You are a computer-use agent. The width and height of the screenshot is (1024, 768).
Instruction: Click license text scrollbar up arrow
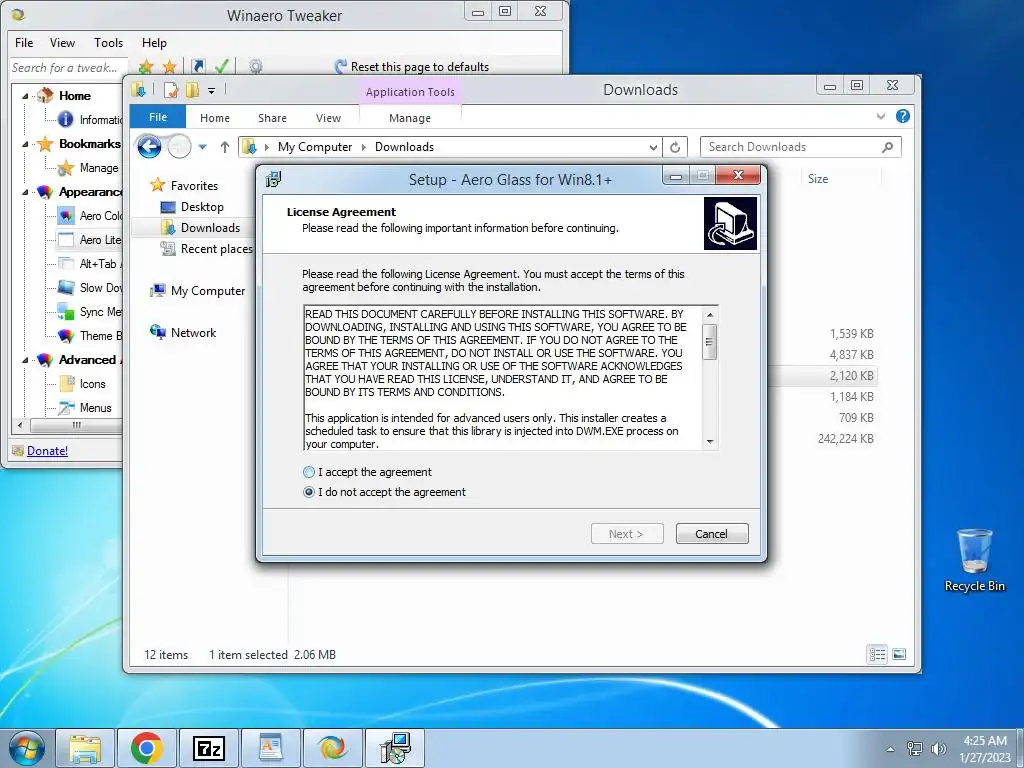pyautogui.click(x=710, y=315)
